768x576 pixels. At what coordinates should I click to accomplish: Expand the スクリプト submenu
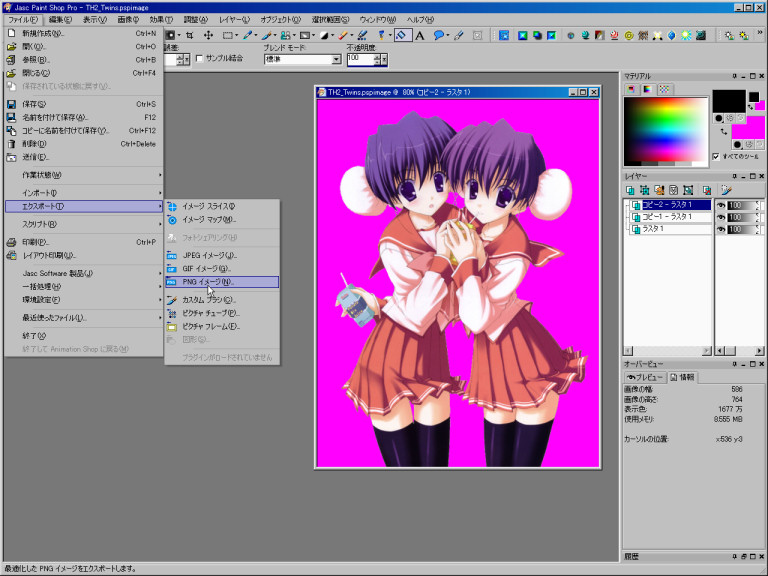(x=83, y=224)
